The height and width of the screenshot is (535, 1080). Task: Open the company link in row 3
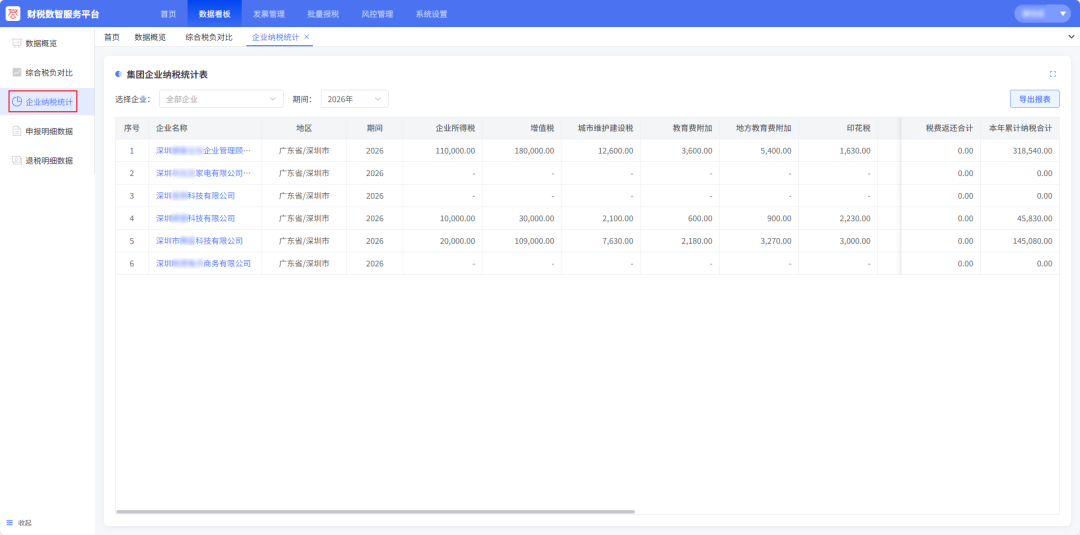pyautogui.click(x=196, y=196)
